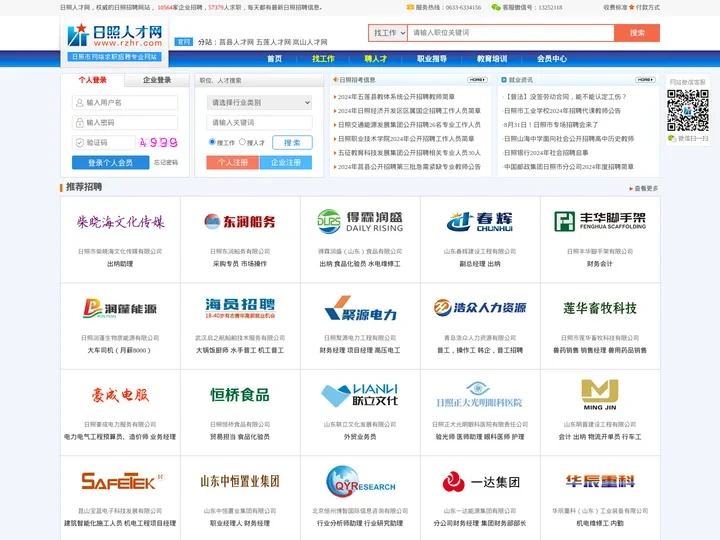Select the 搜人才 radio button
The width and height of the screenshot is (720, 540).
pos(242,142)
